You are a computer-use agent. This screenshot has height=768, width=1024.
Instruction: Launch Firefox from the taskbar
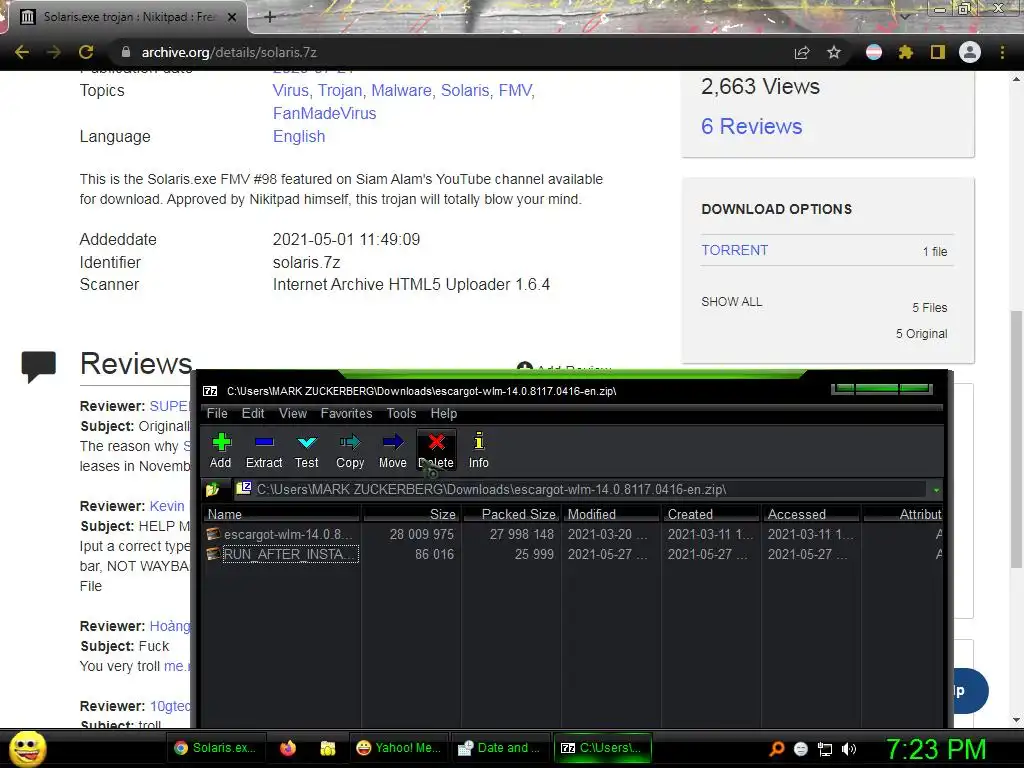pyautogui.click(x=287, y=748)
